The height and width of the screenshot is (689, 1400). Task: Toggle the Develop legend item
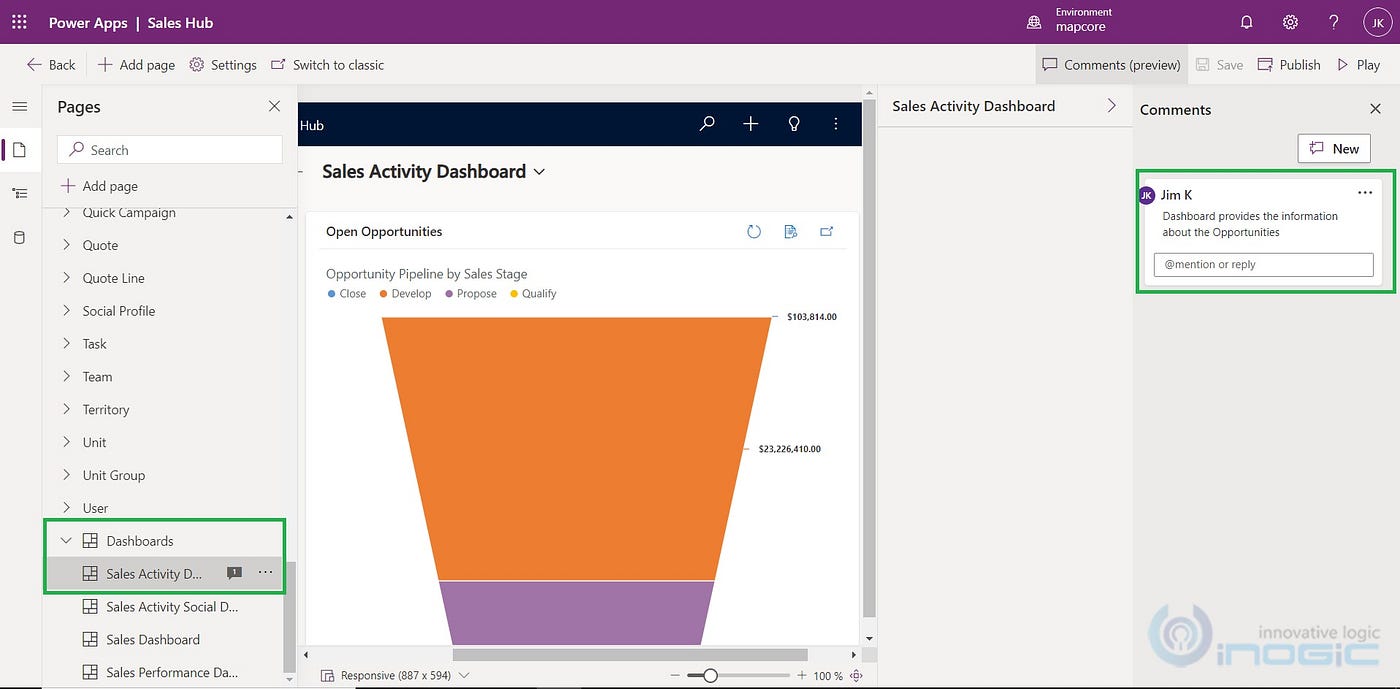(x=405, y=294)
